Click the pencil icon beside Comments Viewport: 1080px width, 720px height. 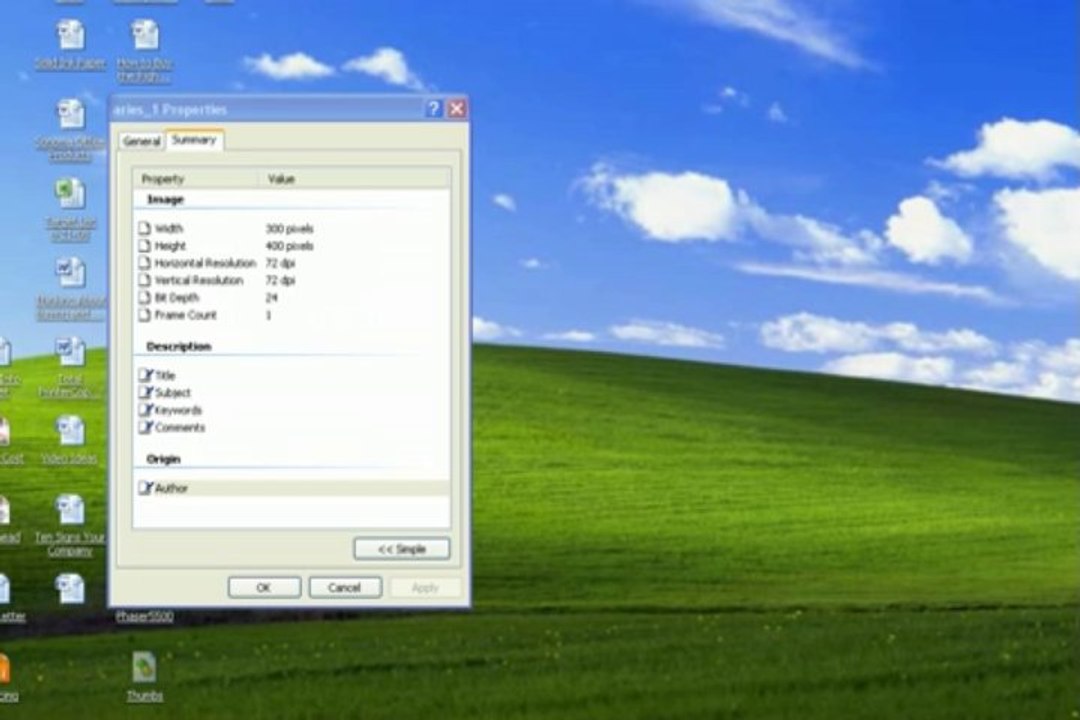pos(145,427)
